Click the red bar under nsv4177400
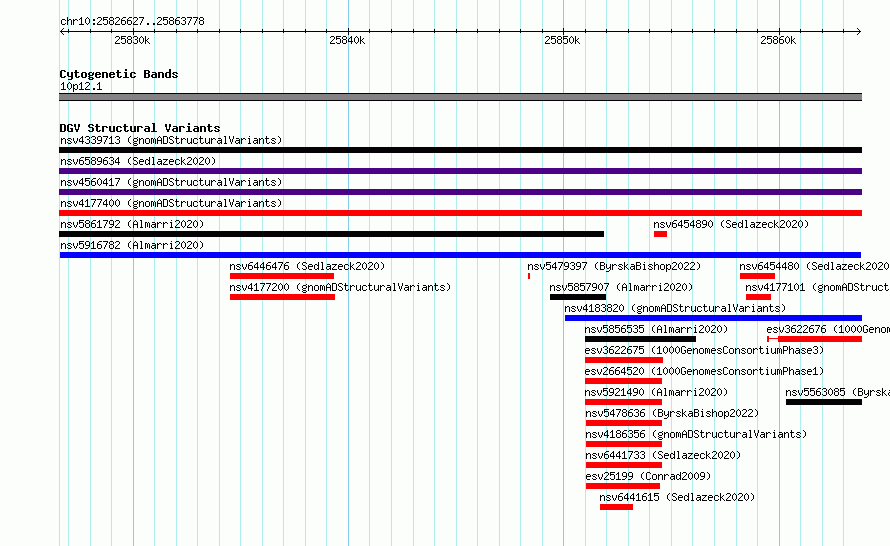Viewport: 890px width, 546px height. [460, 213]
